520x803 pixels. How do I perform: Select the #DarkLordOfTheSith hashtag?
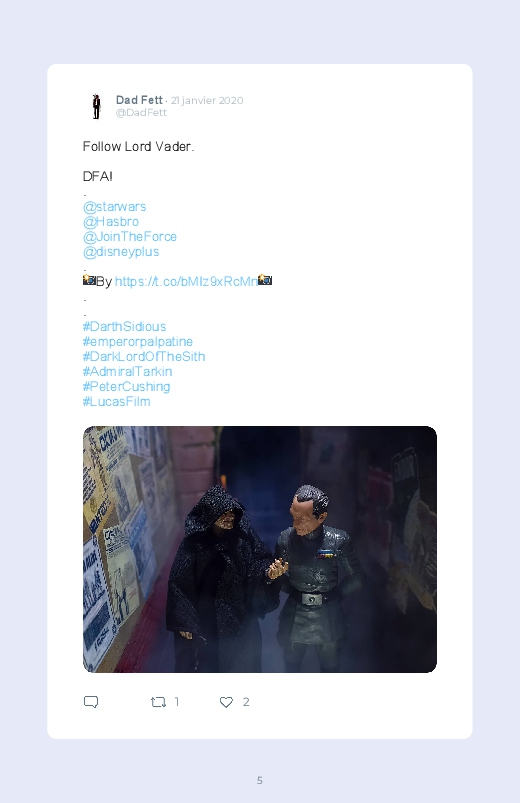click(144, 356)
